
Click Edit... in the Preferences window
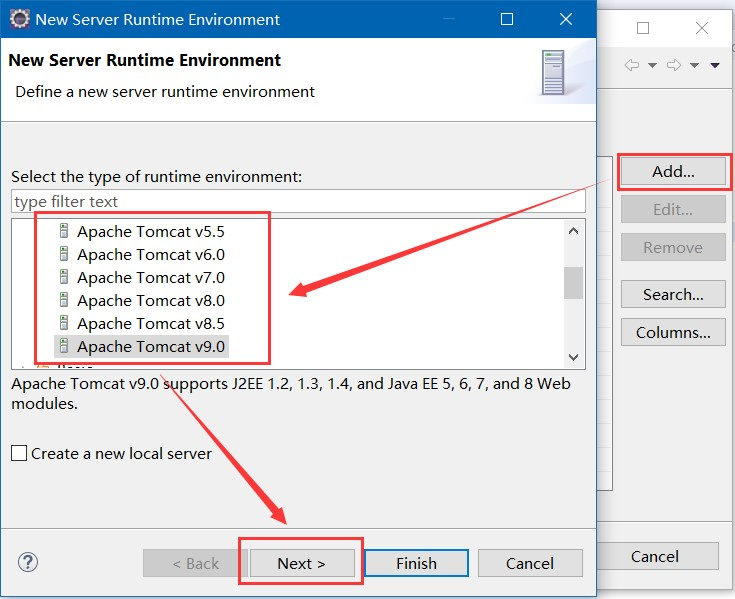(x=673, y=209)
